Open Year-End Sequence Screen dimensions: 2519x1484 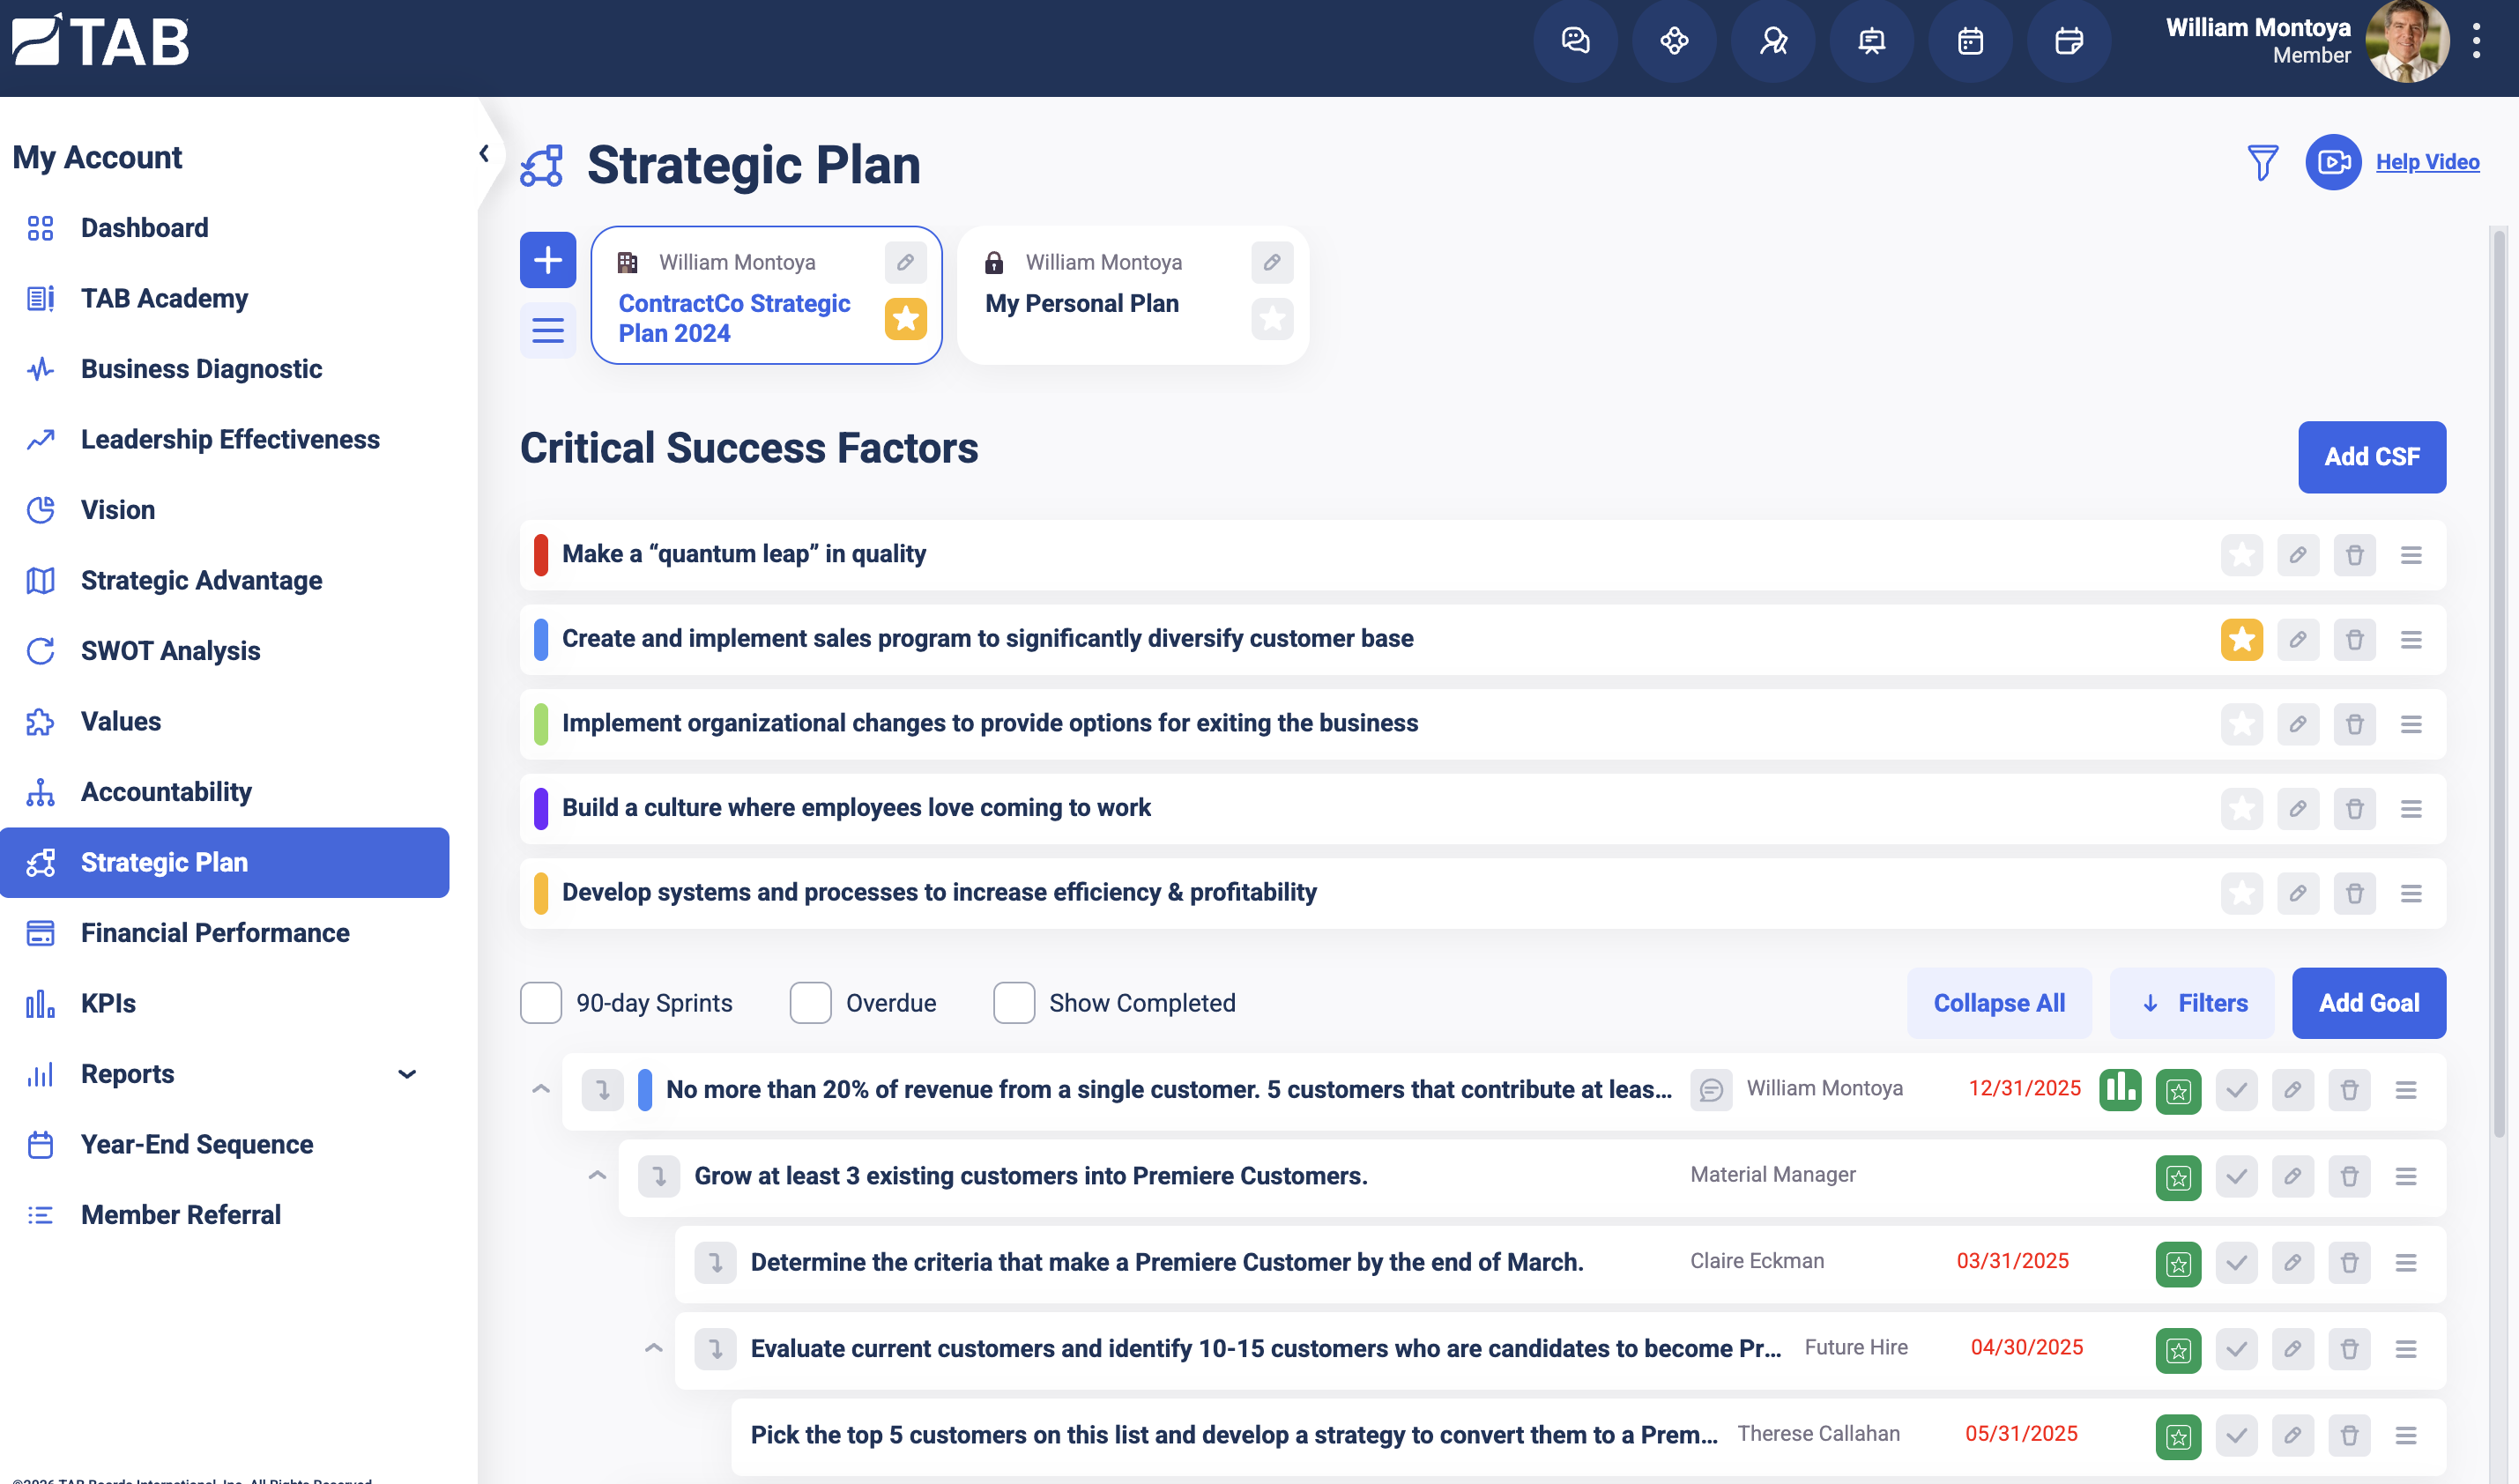197,1144
